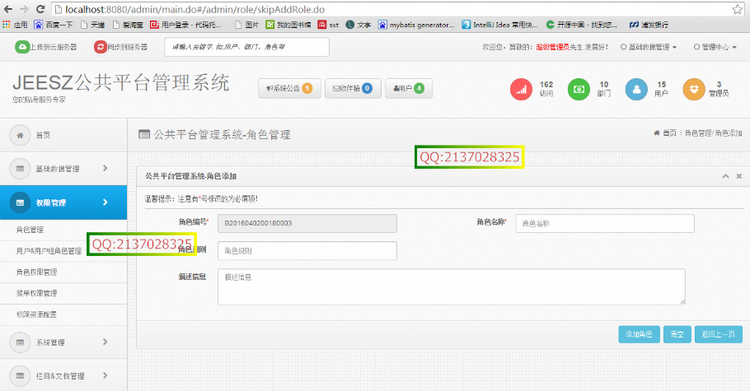Click the disabled role number field B2016040200180003
Screen dimensions: 750x391
click(307, 223)
